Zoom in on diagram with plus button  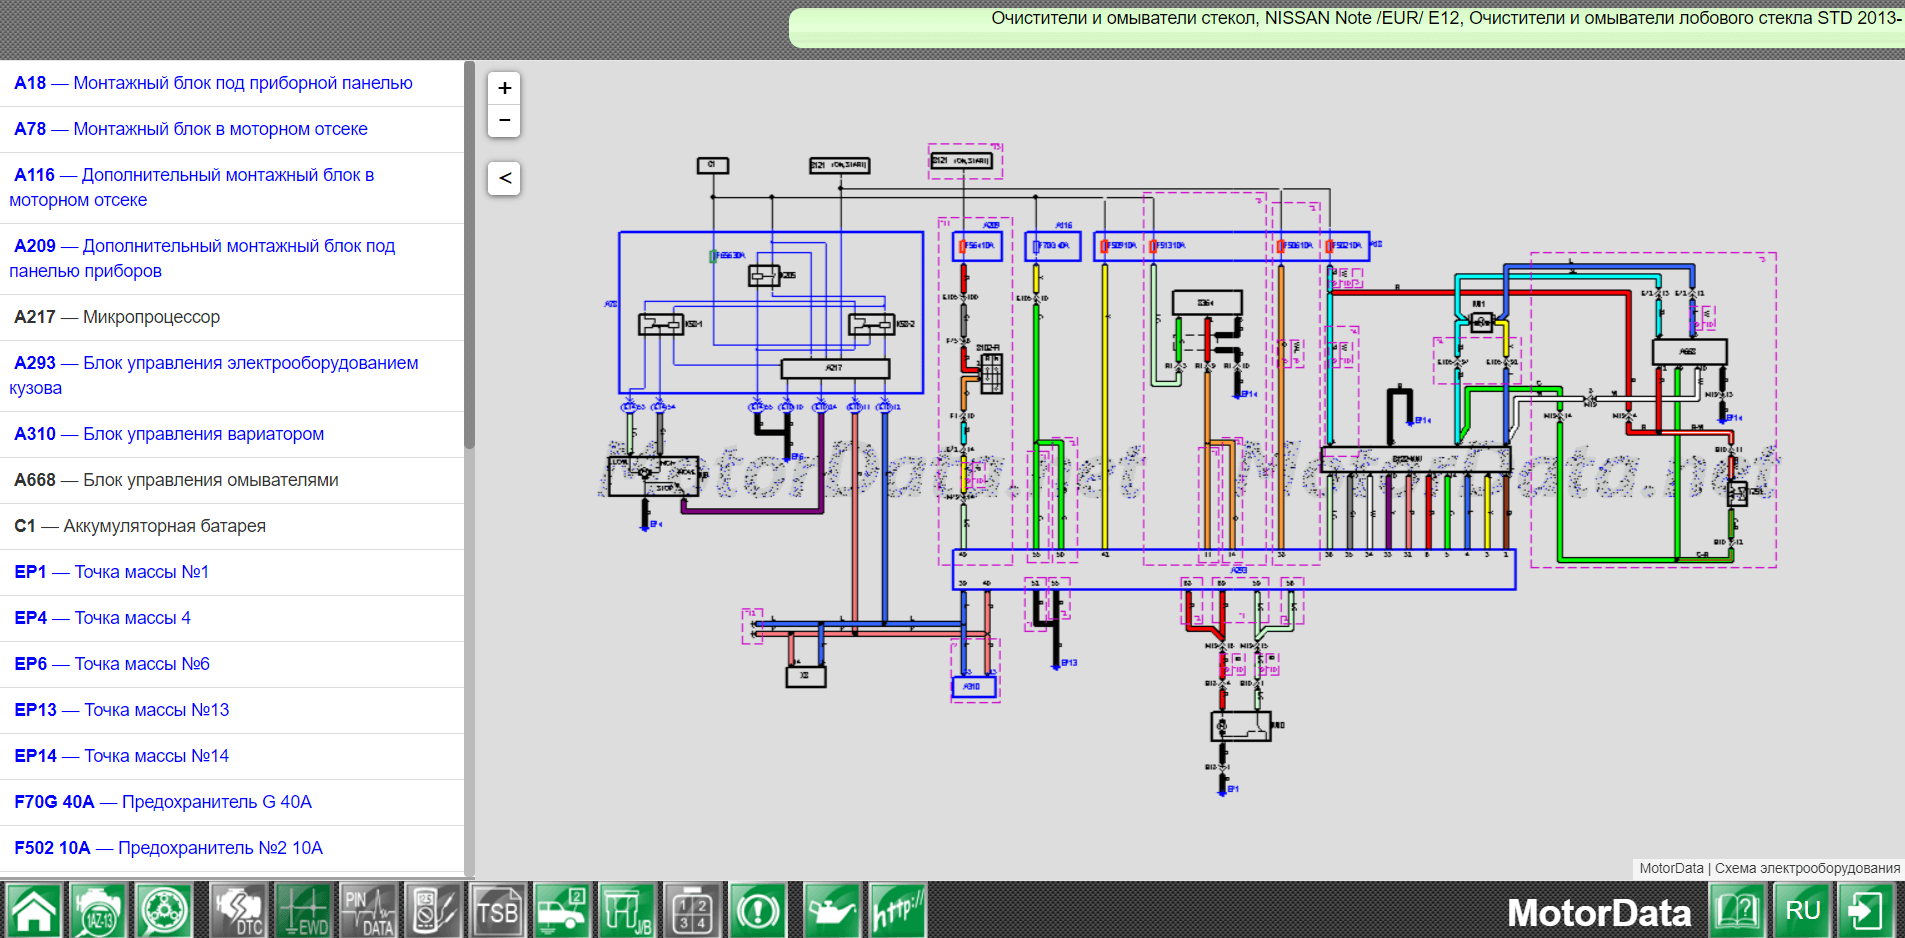(x=505, y=88)
